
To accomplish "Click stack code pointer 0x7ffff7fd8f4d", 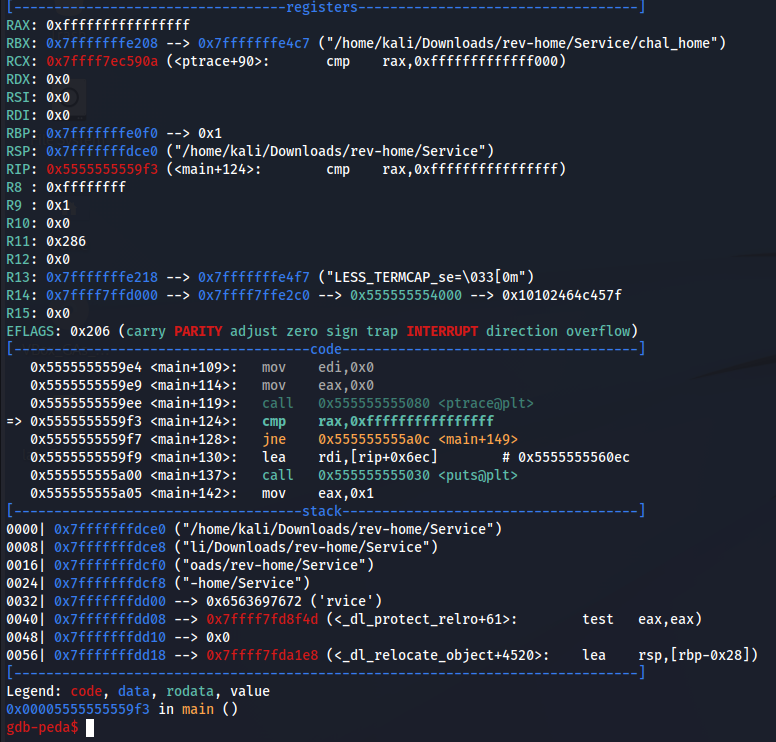I will point(262,619).
